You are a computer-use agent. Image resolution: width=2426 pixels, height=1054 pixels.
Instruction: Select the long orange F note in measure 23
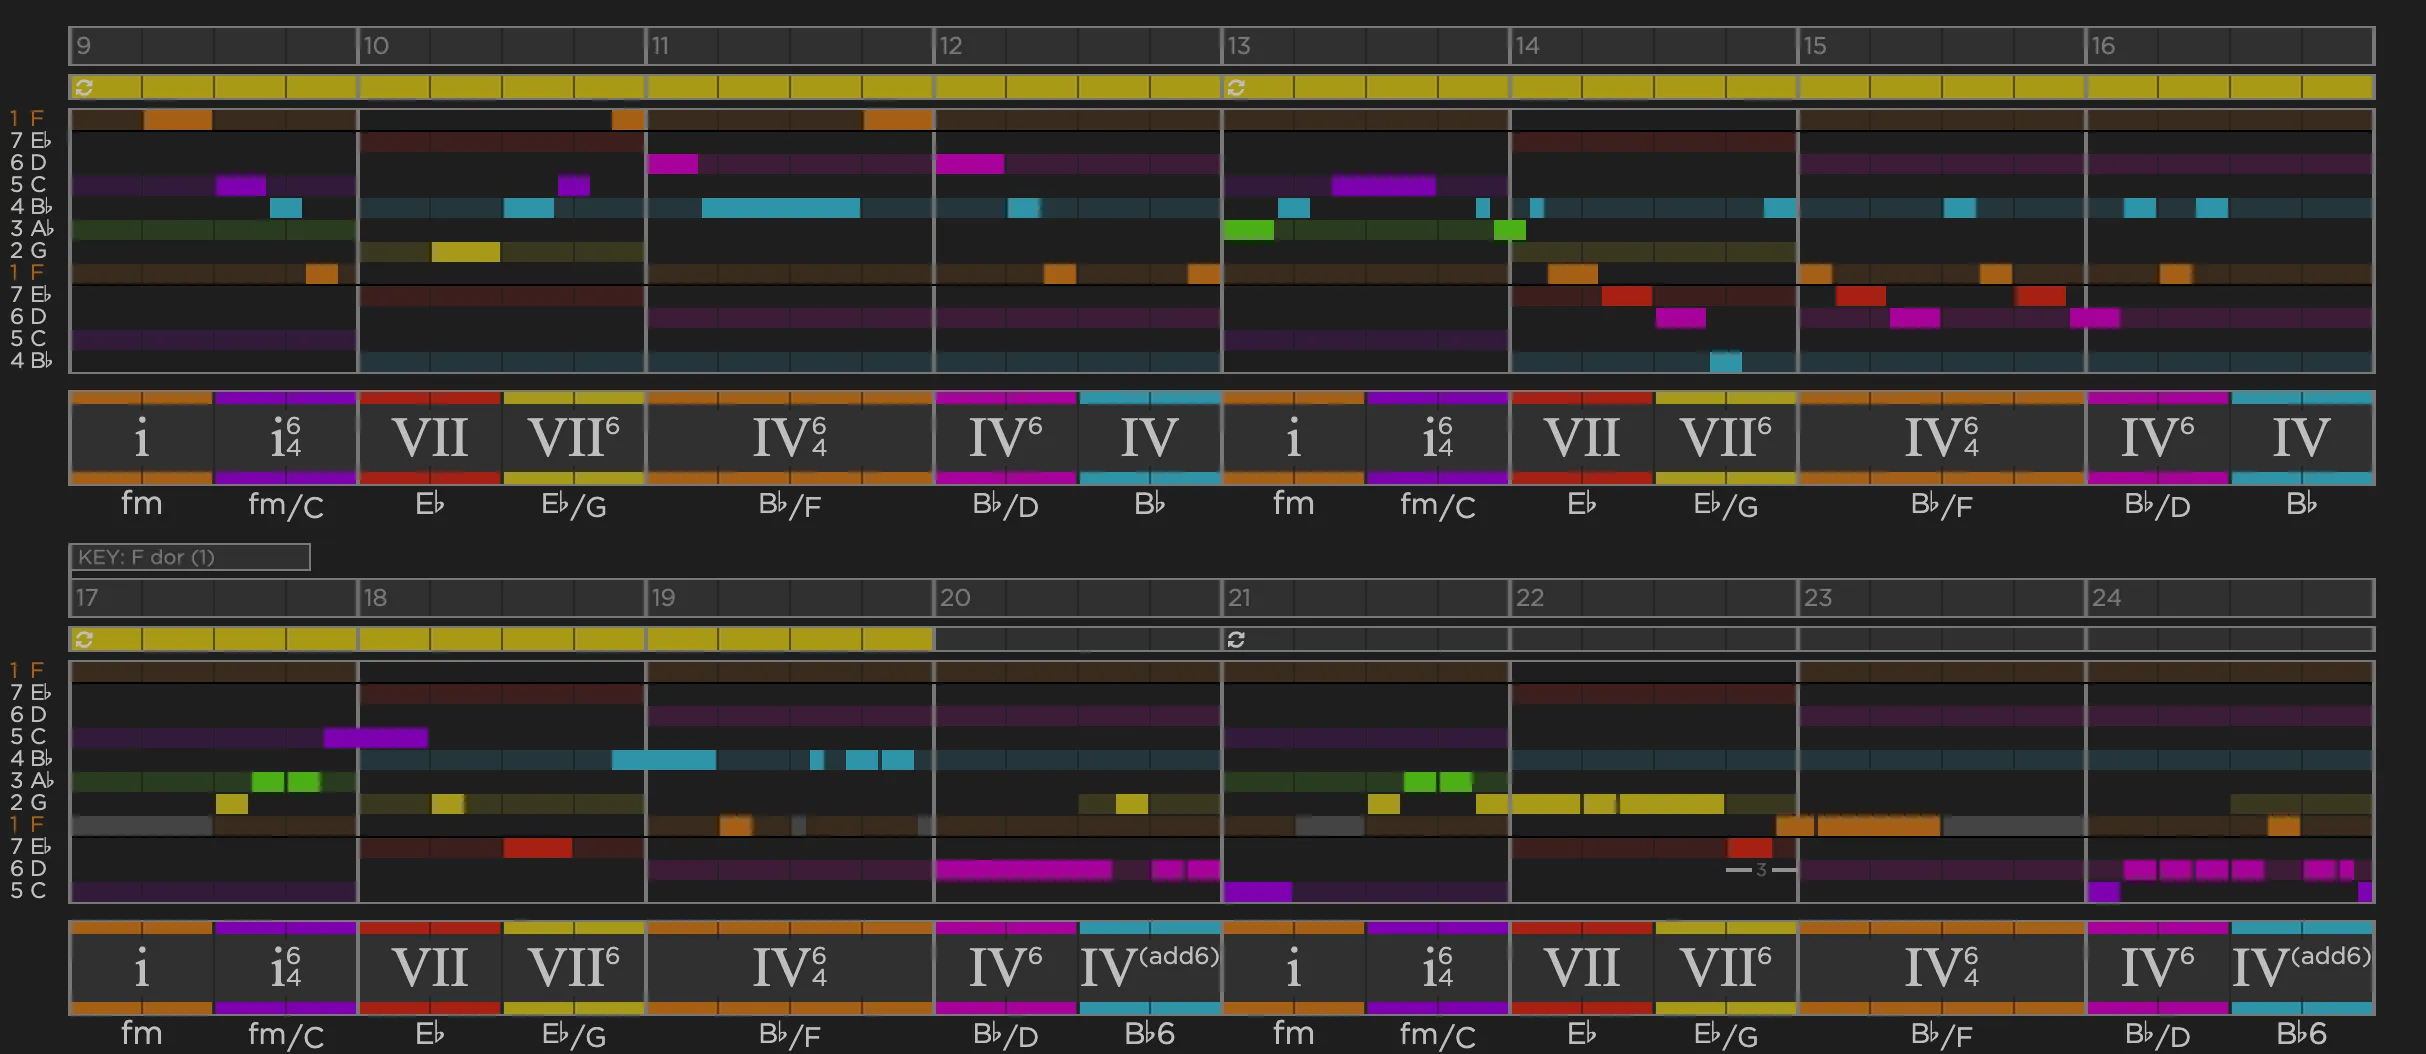coord(1879,826)
